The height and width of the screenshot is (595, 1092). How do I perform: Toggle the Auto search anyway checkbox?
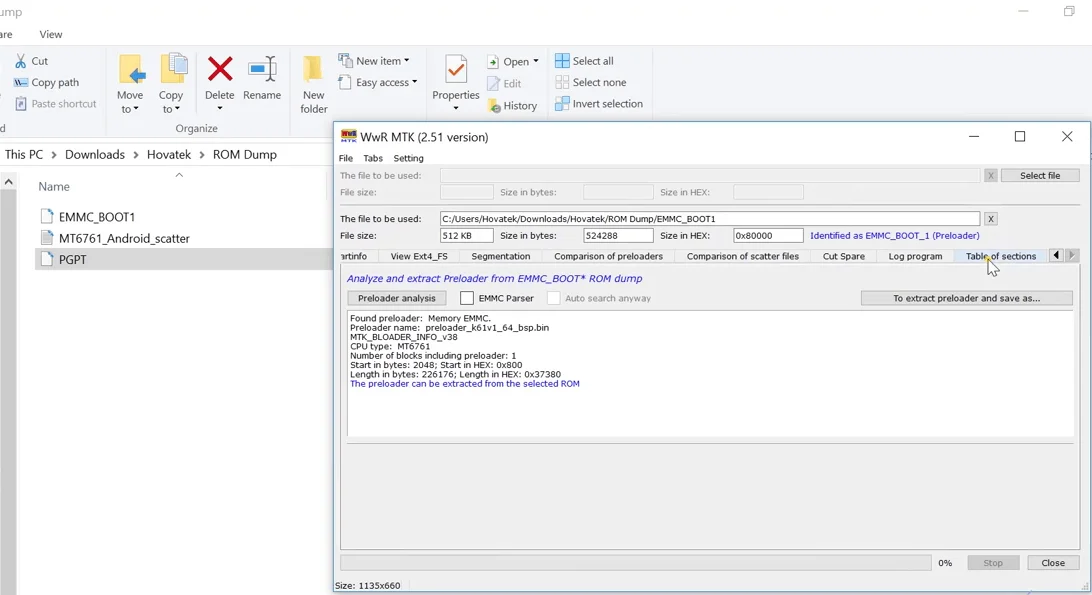554,298
